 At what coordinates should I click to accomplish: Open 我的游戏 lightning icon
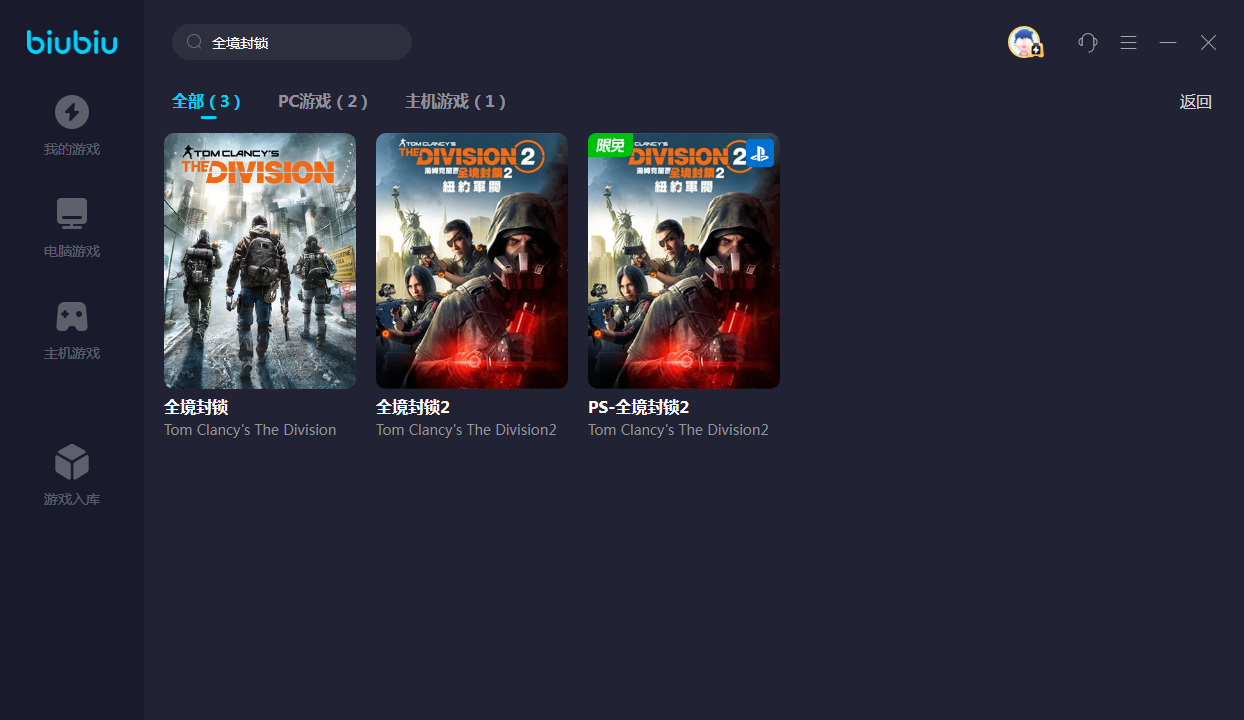(72, 112)
